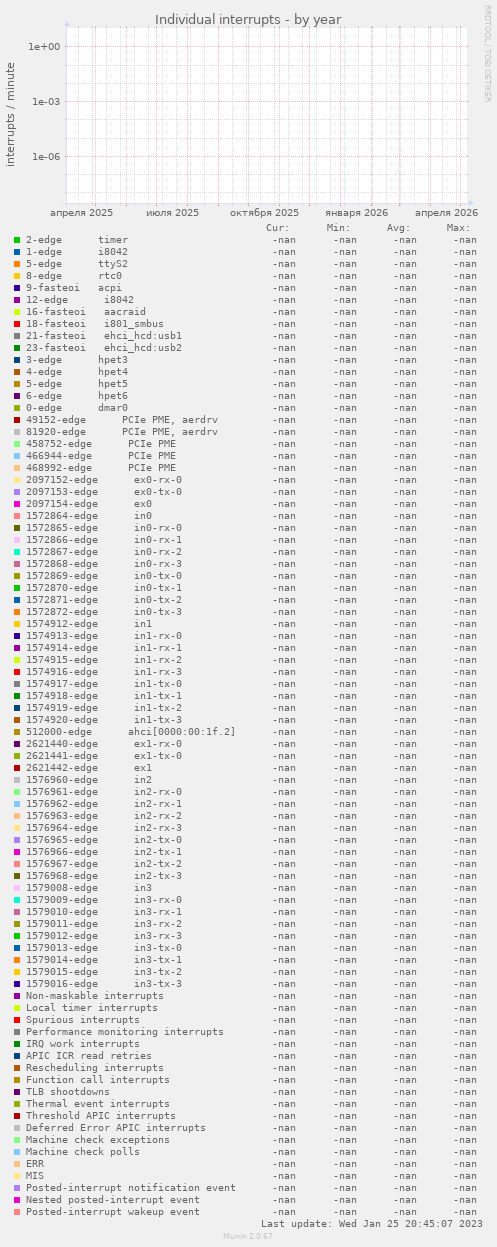Click the Cur: column header
Viewport: 497px width, 1247px height.
278,228
